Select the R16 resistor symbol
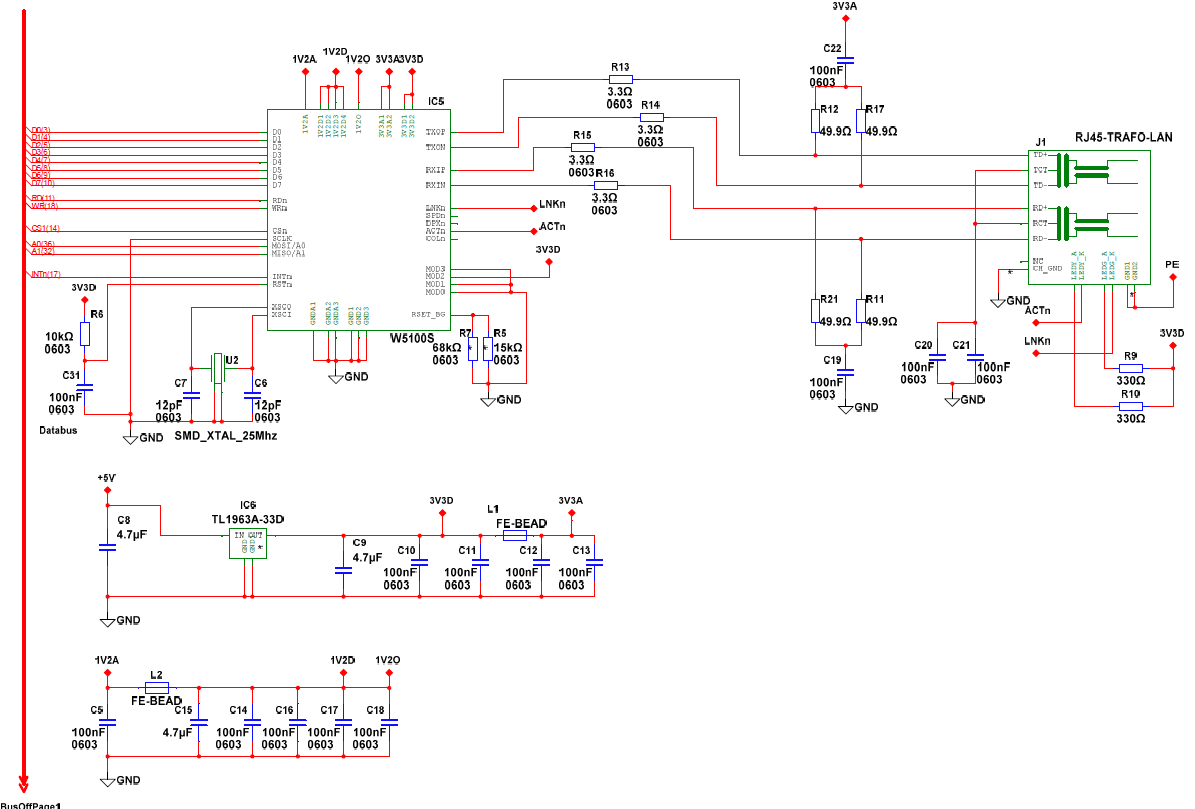 click(x=606, y=186)
